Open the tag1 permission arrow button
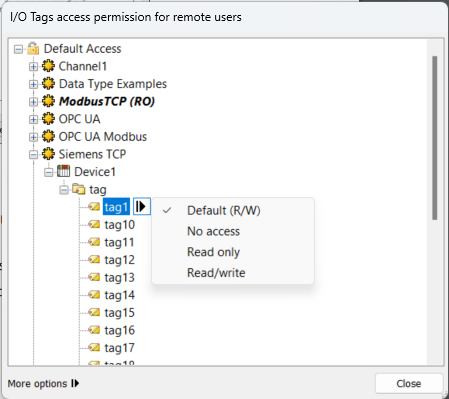449x399 pixels. pyautogui.click(x=142, y=207)
